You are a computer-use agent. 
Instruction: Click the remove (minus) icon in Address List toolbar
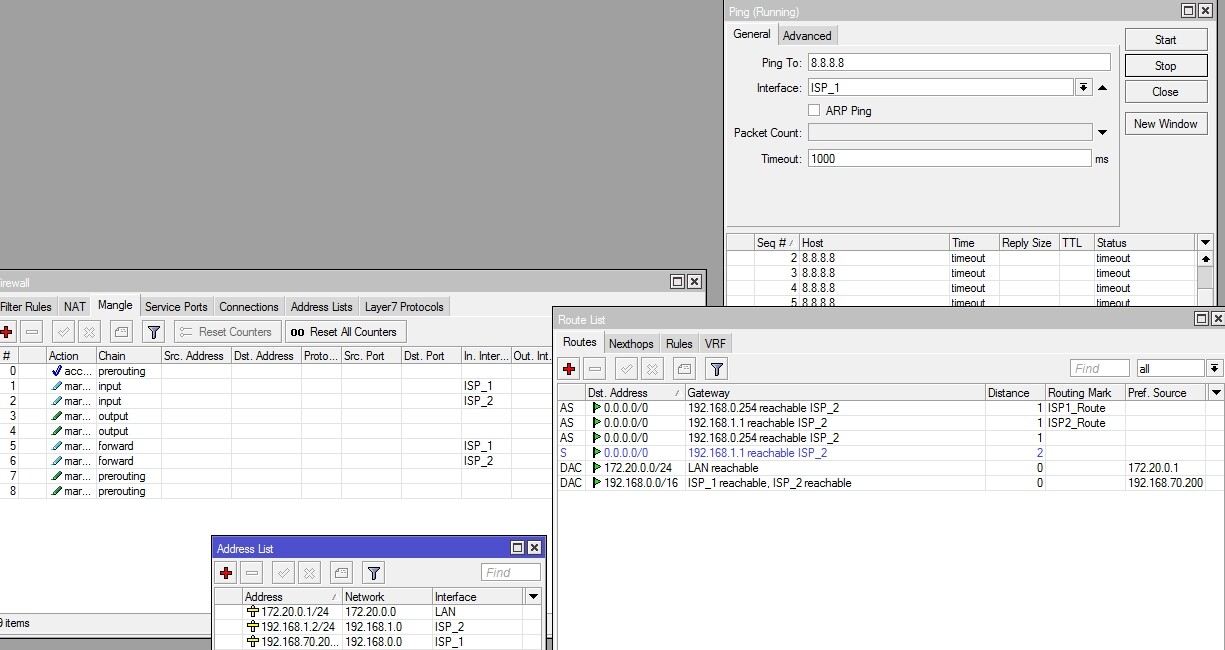point(252,573)
